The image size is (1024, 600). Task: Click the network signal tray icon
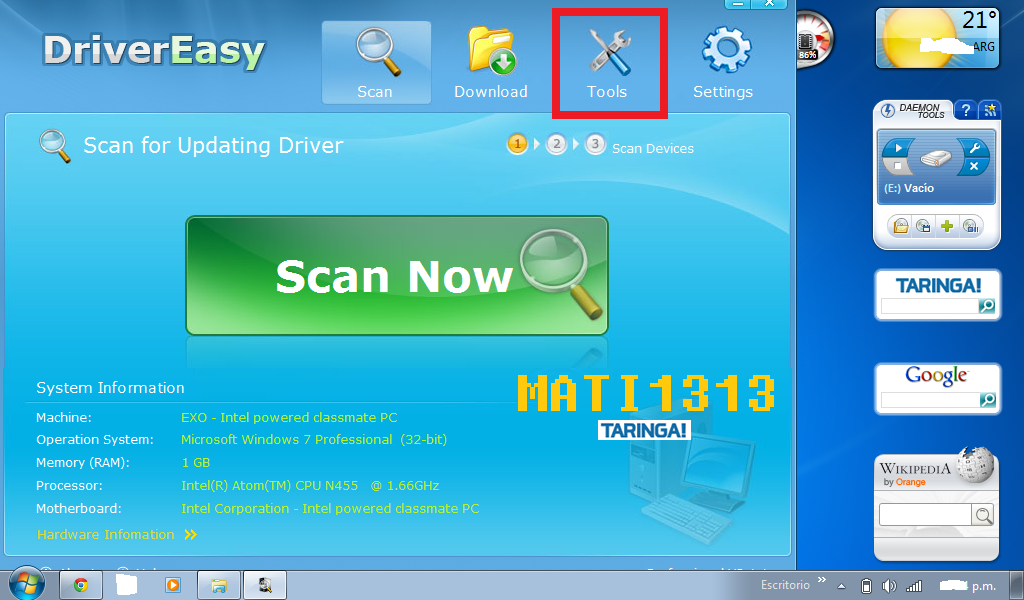[914, 586]
